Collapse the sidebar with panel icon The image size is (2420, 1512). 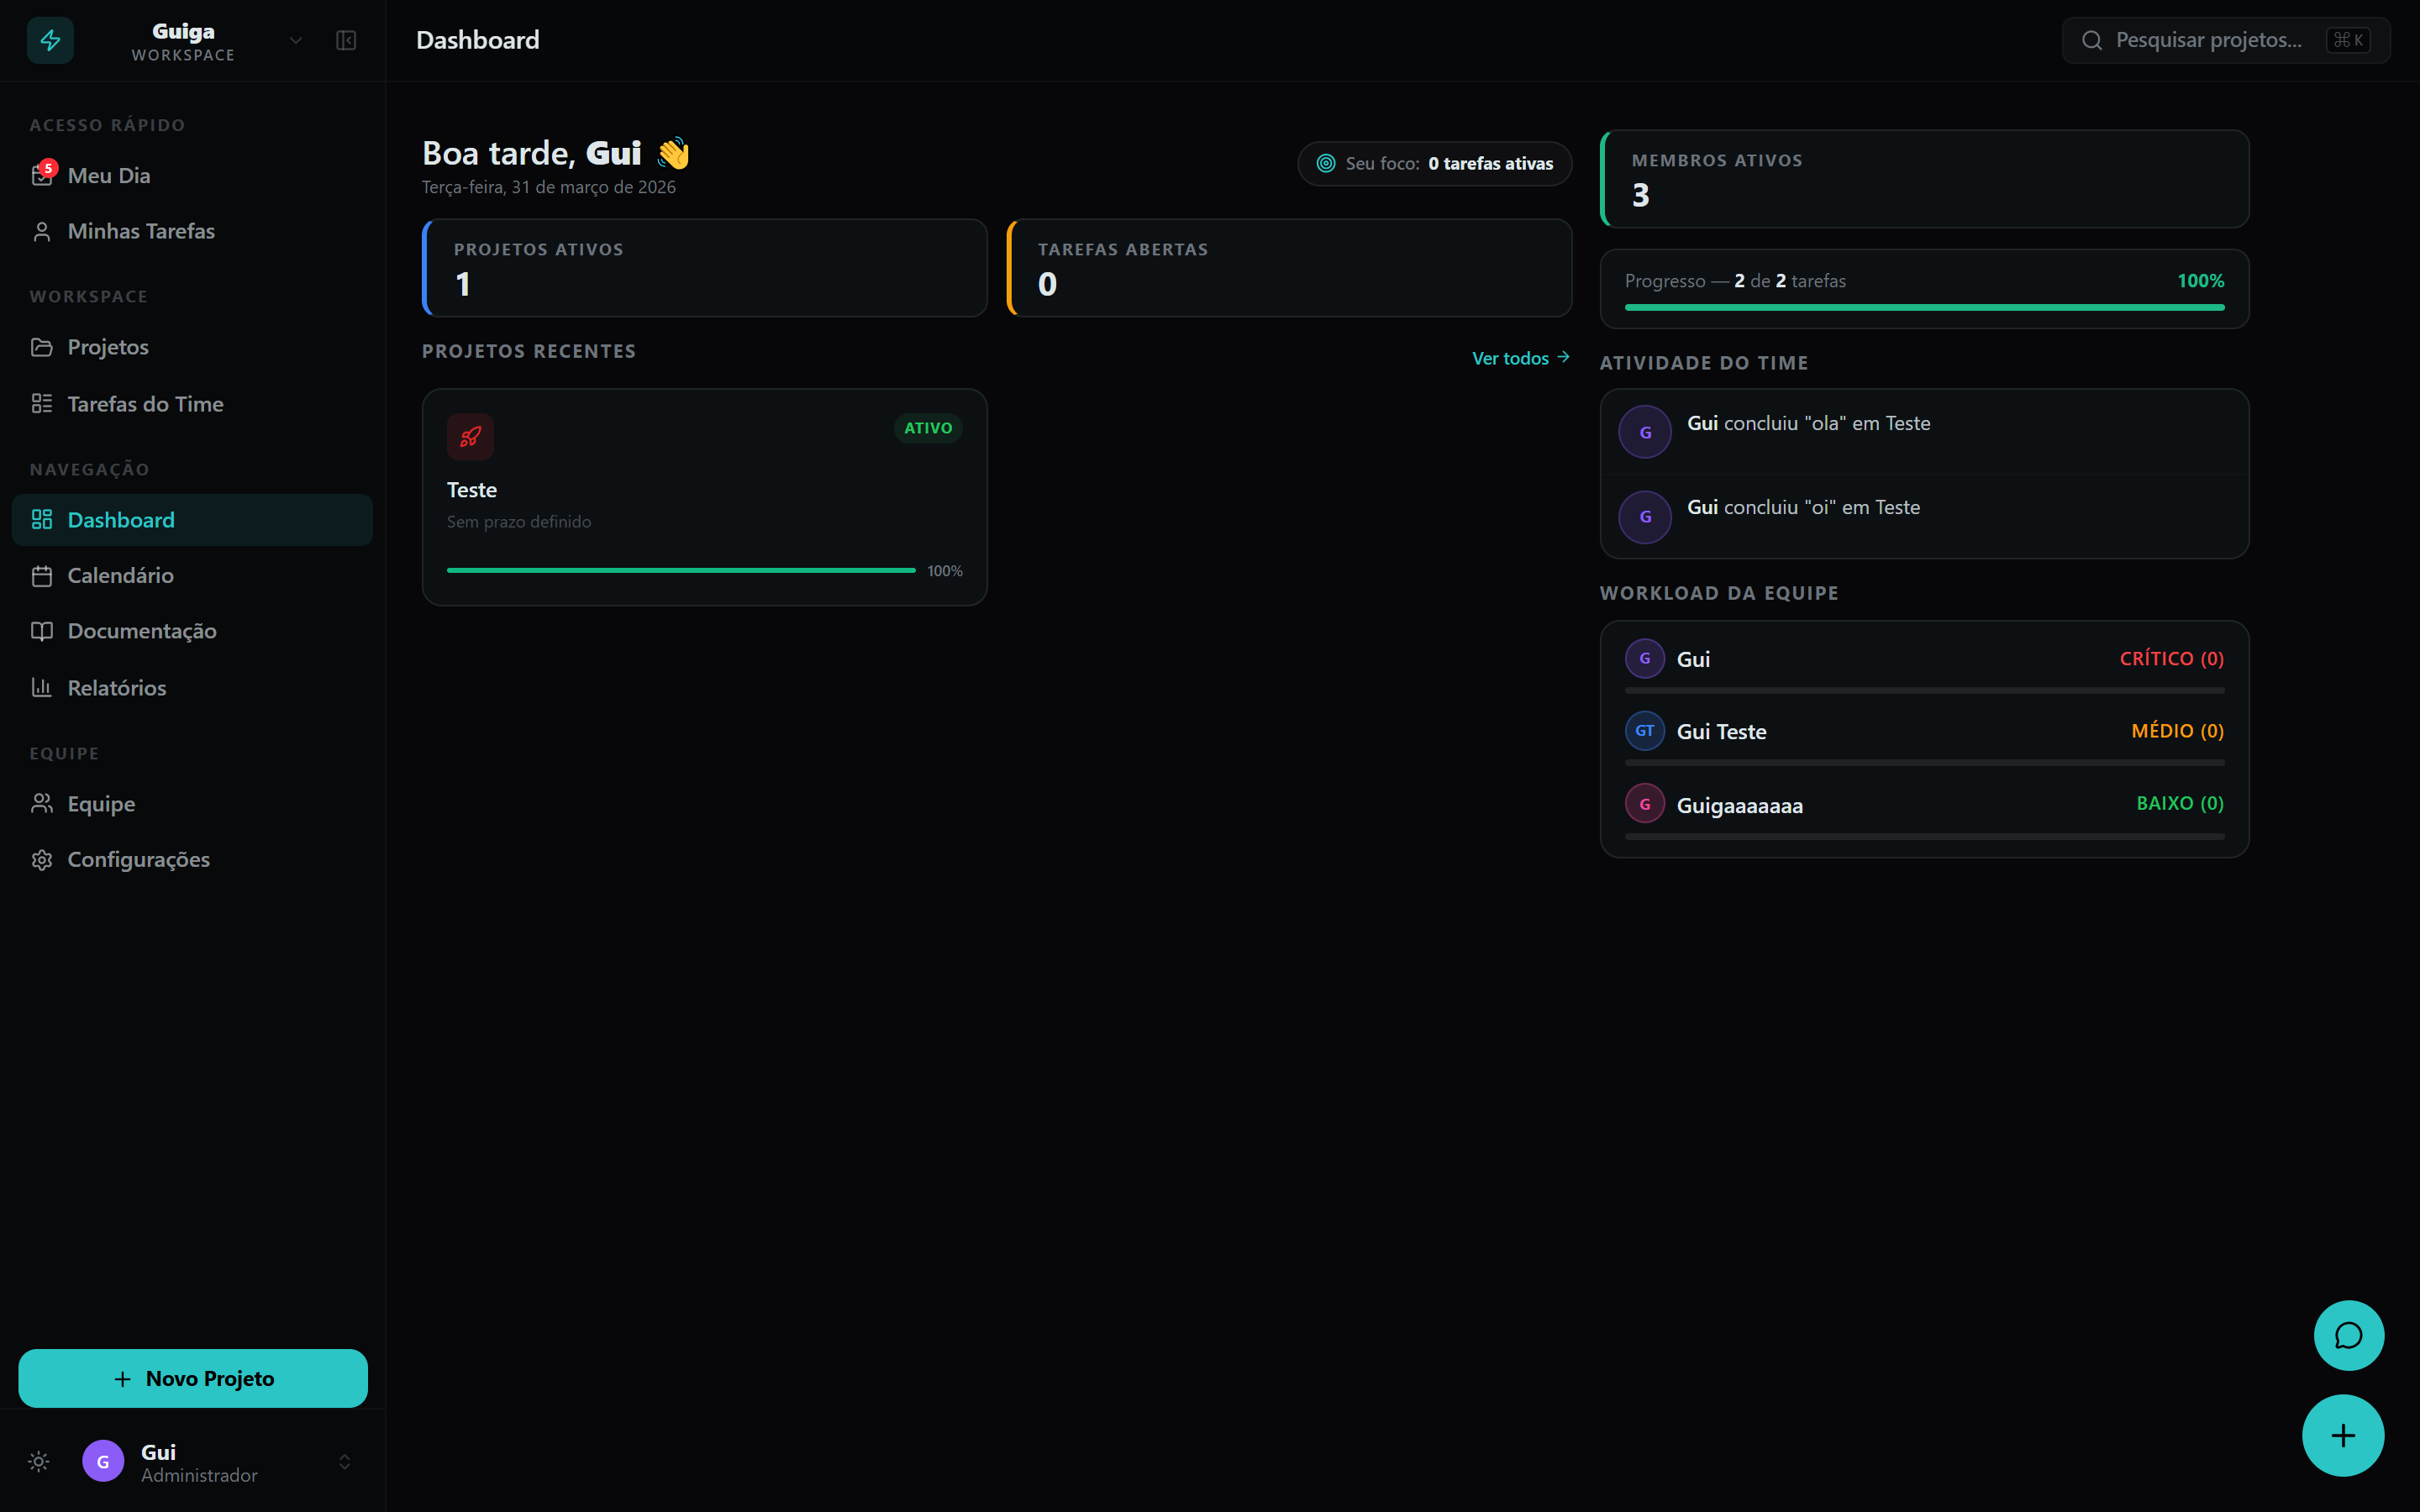346,40
